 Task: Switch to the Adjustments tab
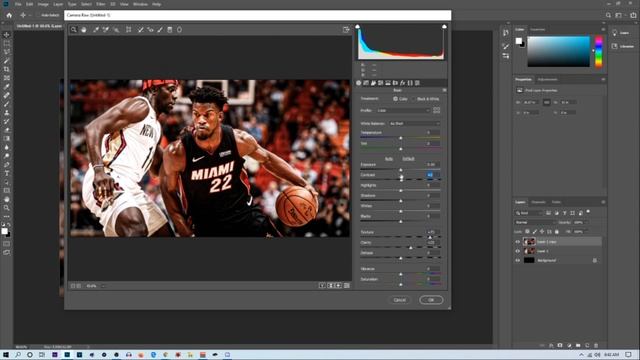[547, 79]
